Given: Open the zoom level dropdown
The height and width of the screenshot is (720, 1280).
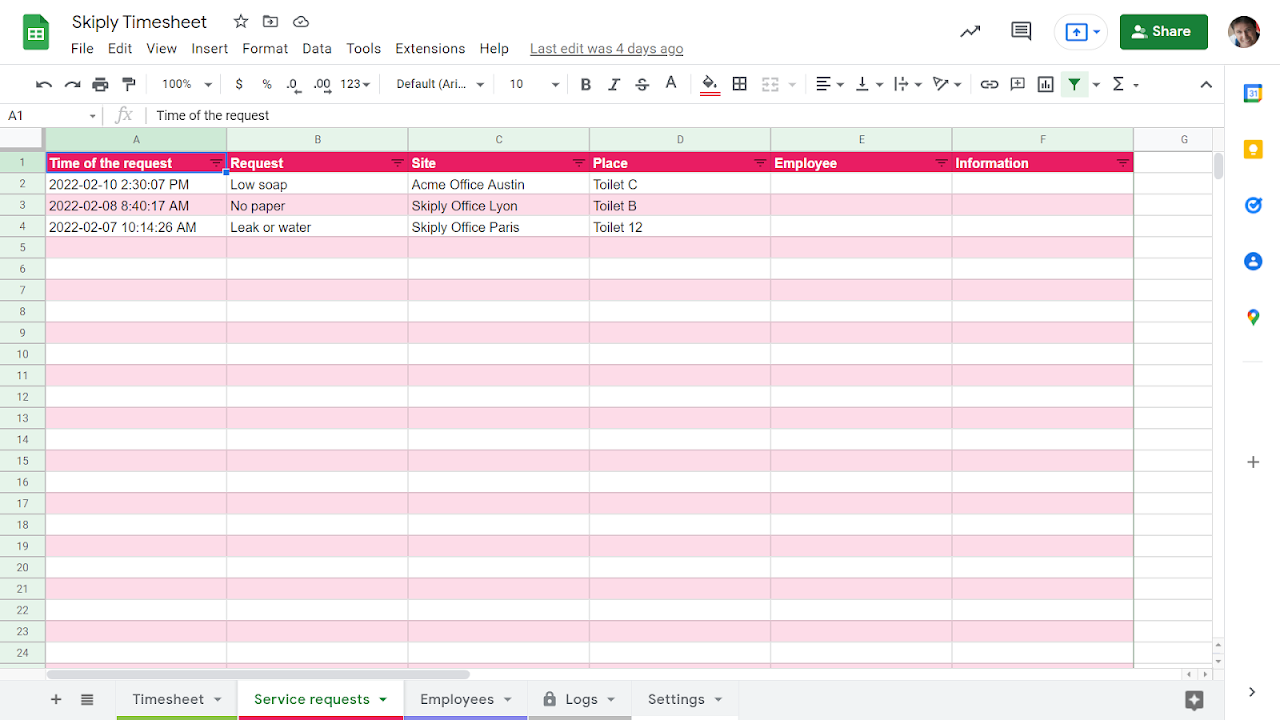Looking at the screenshot, I should point(187,84).
